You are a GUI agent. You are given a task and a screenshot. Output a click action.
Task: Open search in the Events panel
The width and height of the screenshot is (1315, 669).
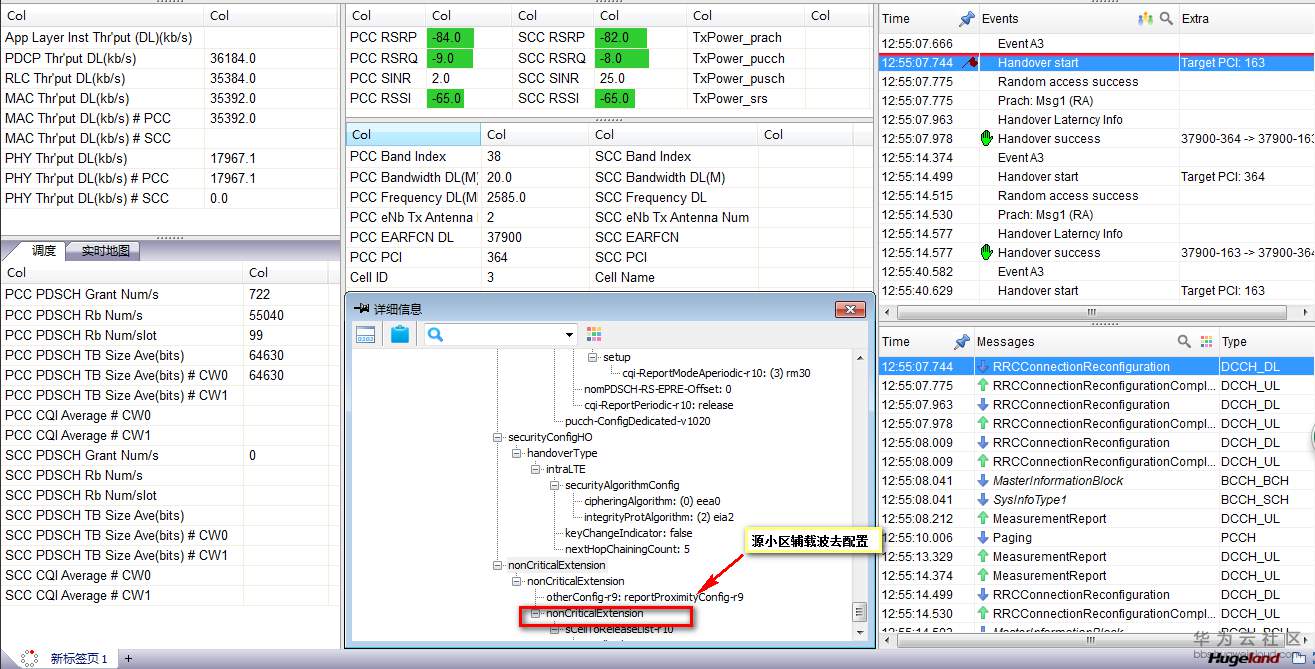[1166, 18]
